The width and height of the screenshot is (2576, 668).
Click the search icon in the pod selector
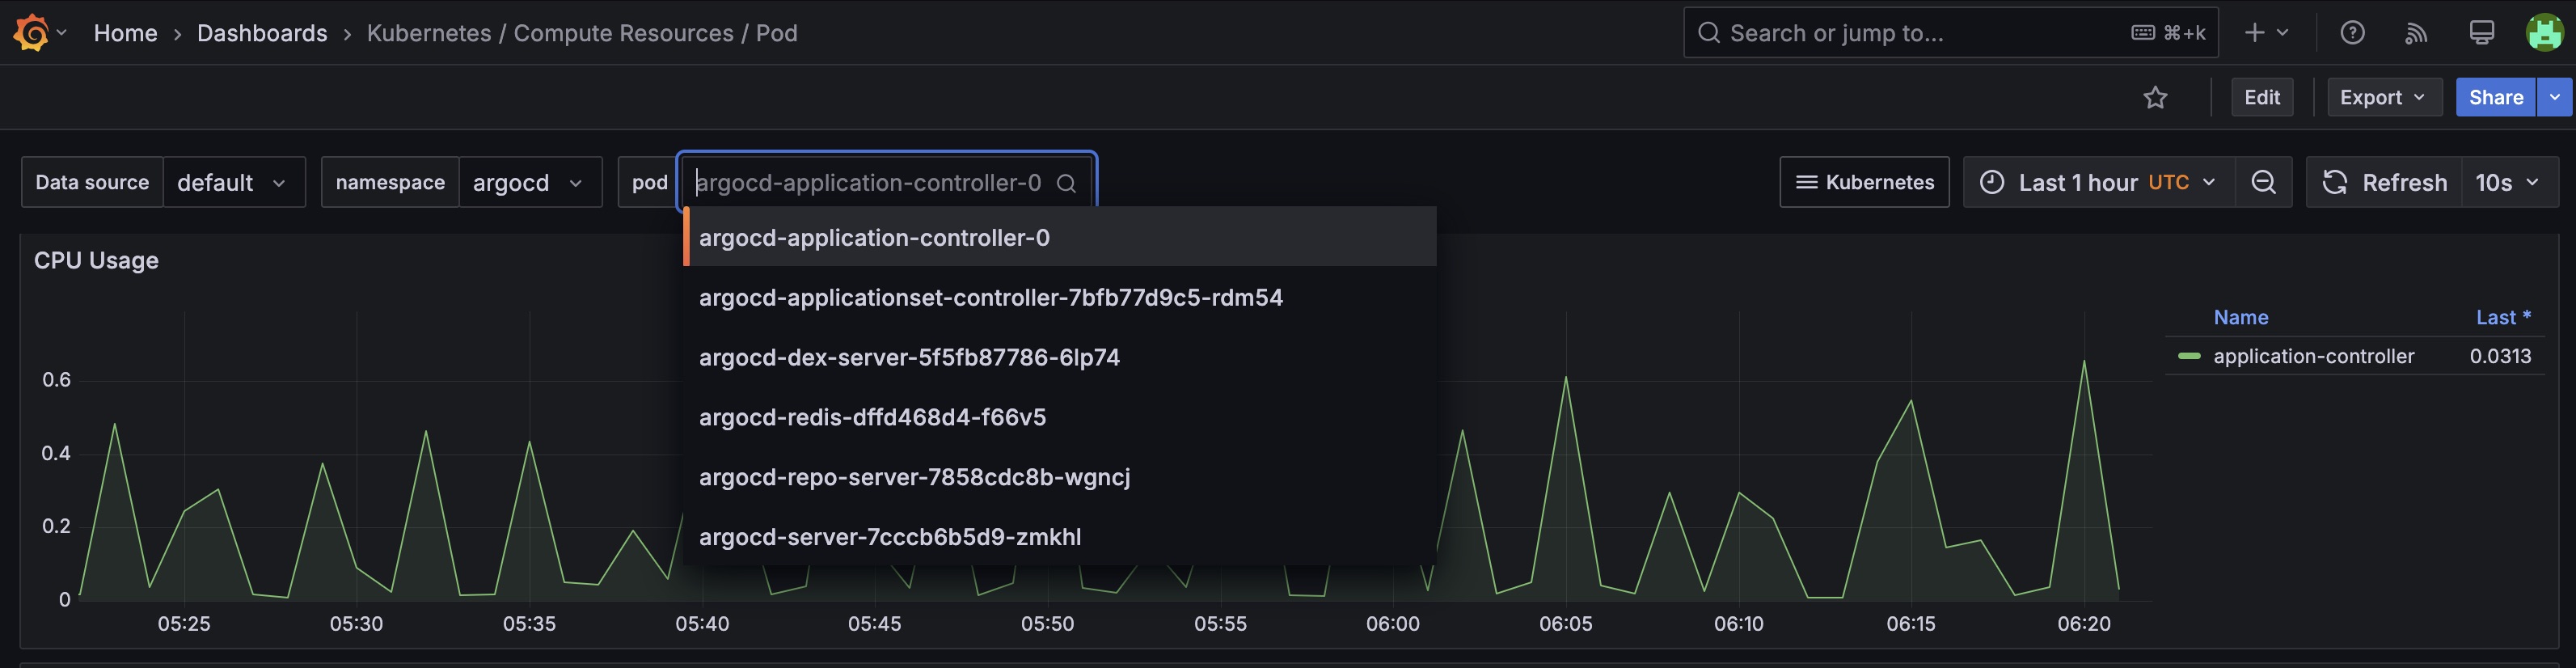1066,183
